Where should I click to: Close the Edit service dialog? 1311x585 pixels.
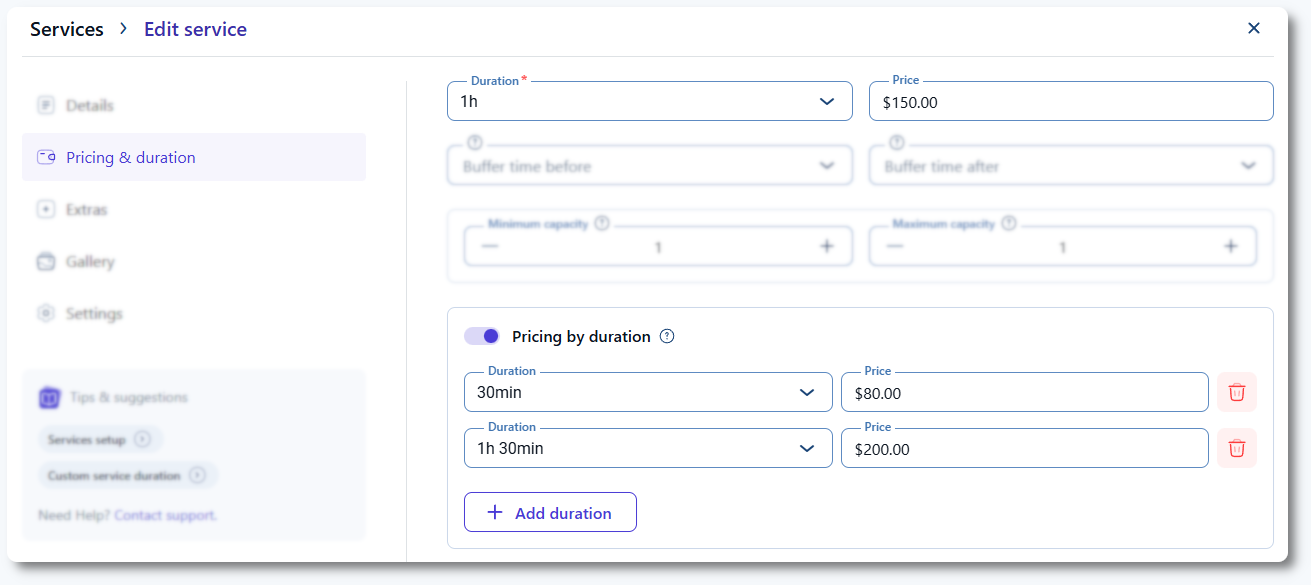coord(1253,28)
